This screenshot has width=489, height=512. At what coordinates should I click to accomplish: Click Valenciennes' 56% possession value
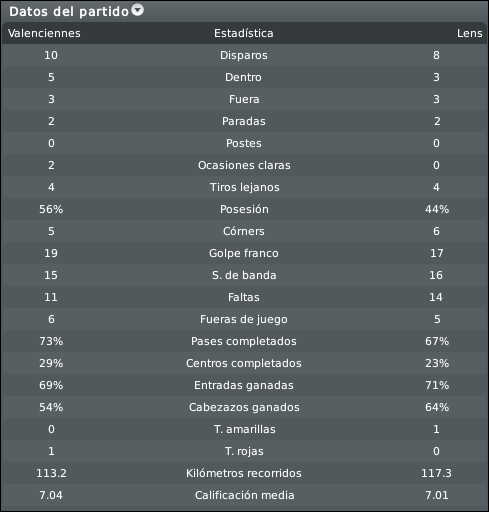[x=51, y=209]
